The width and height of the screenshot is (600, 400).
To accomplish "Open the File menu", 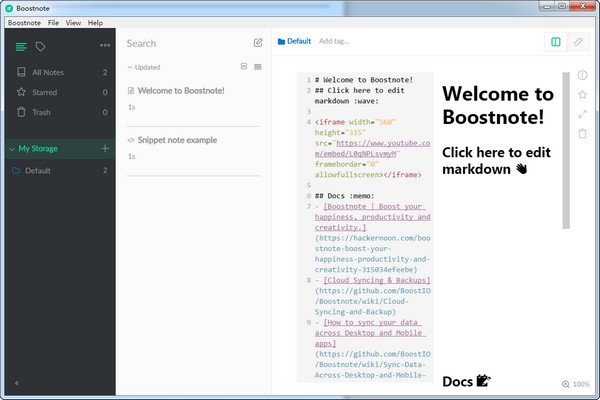I will click(x=53, y=22).
